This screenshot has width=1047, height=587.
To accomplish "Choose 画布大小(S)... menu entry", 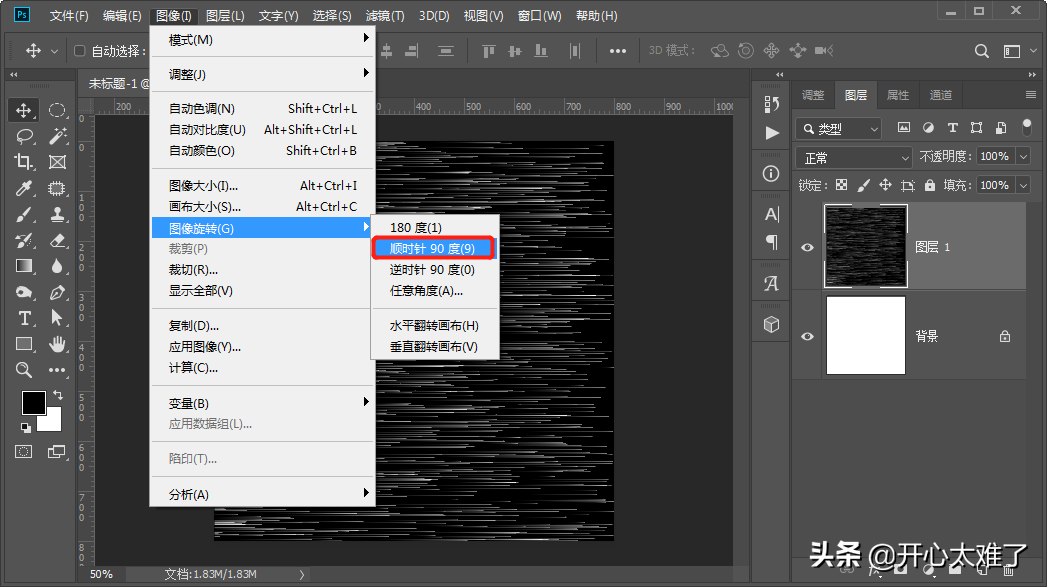I will [263, 206].
